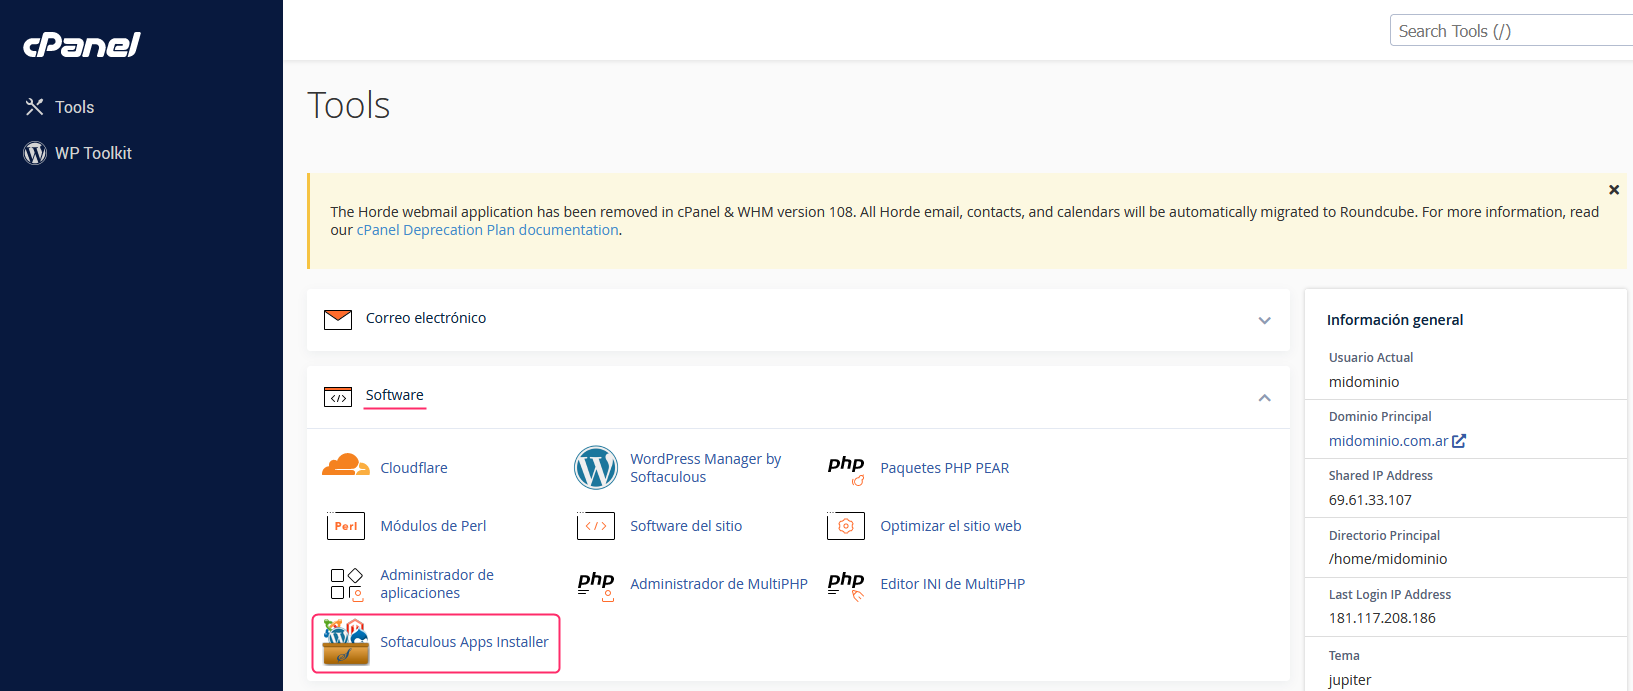1633x691 pixels.
Task: Open the WordPress Manager by Softaculous icon
Action: (596, 468)
